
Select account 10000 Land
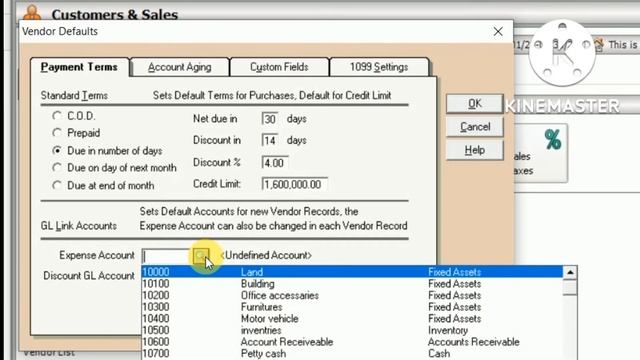tap(352, 272)
